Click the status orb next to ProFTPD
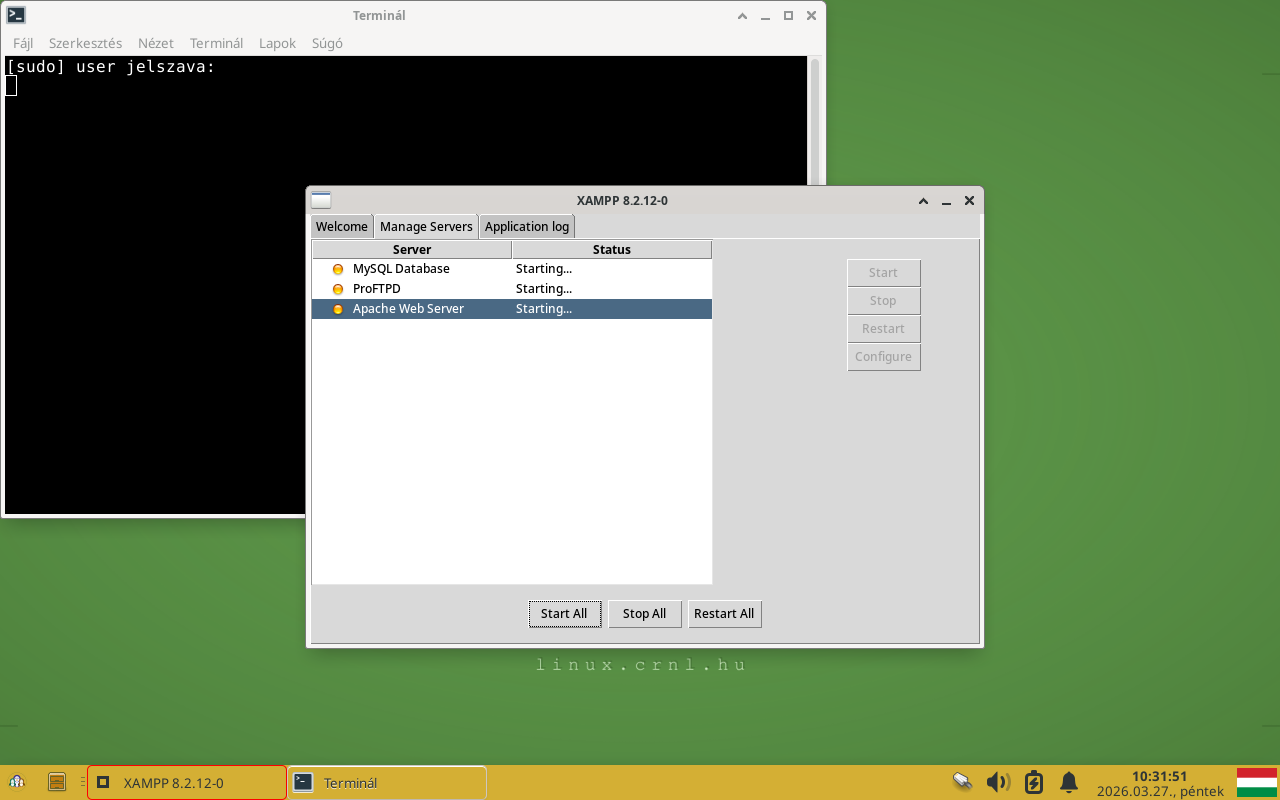Viewport: 1280px width, 800px height. point(337,288)
